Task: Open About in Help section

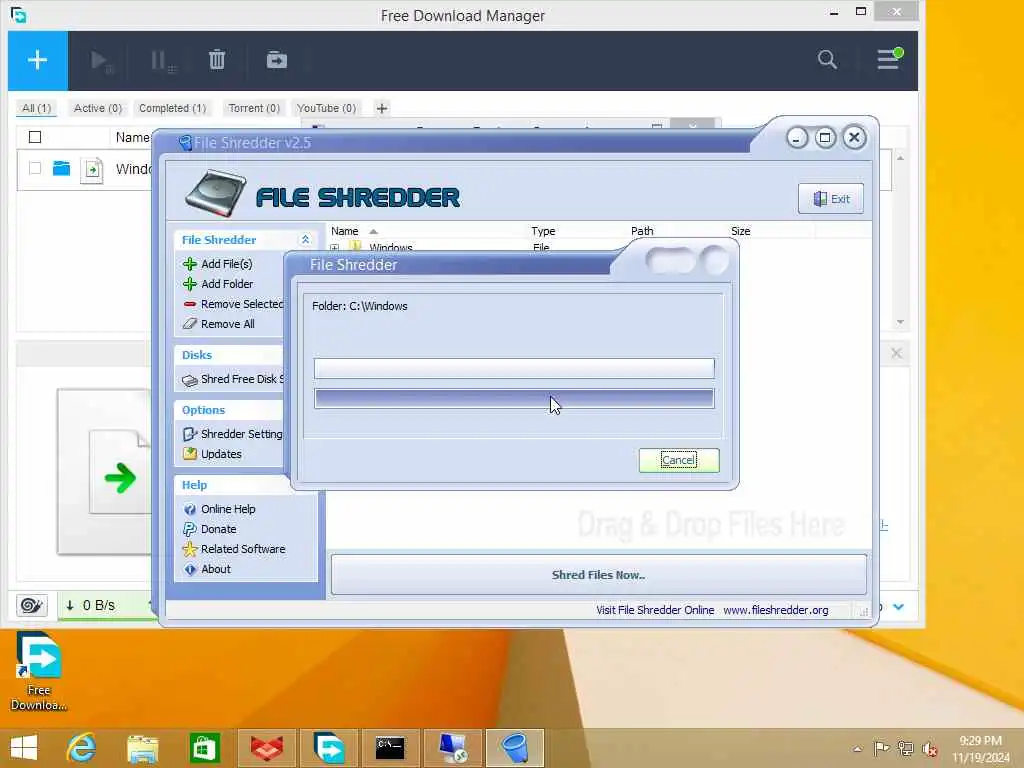Action: coord(216,569)
